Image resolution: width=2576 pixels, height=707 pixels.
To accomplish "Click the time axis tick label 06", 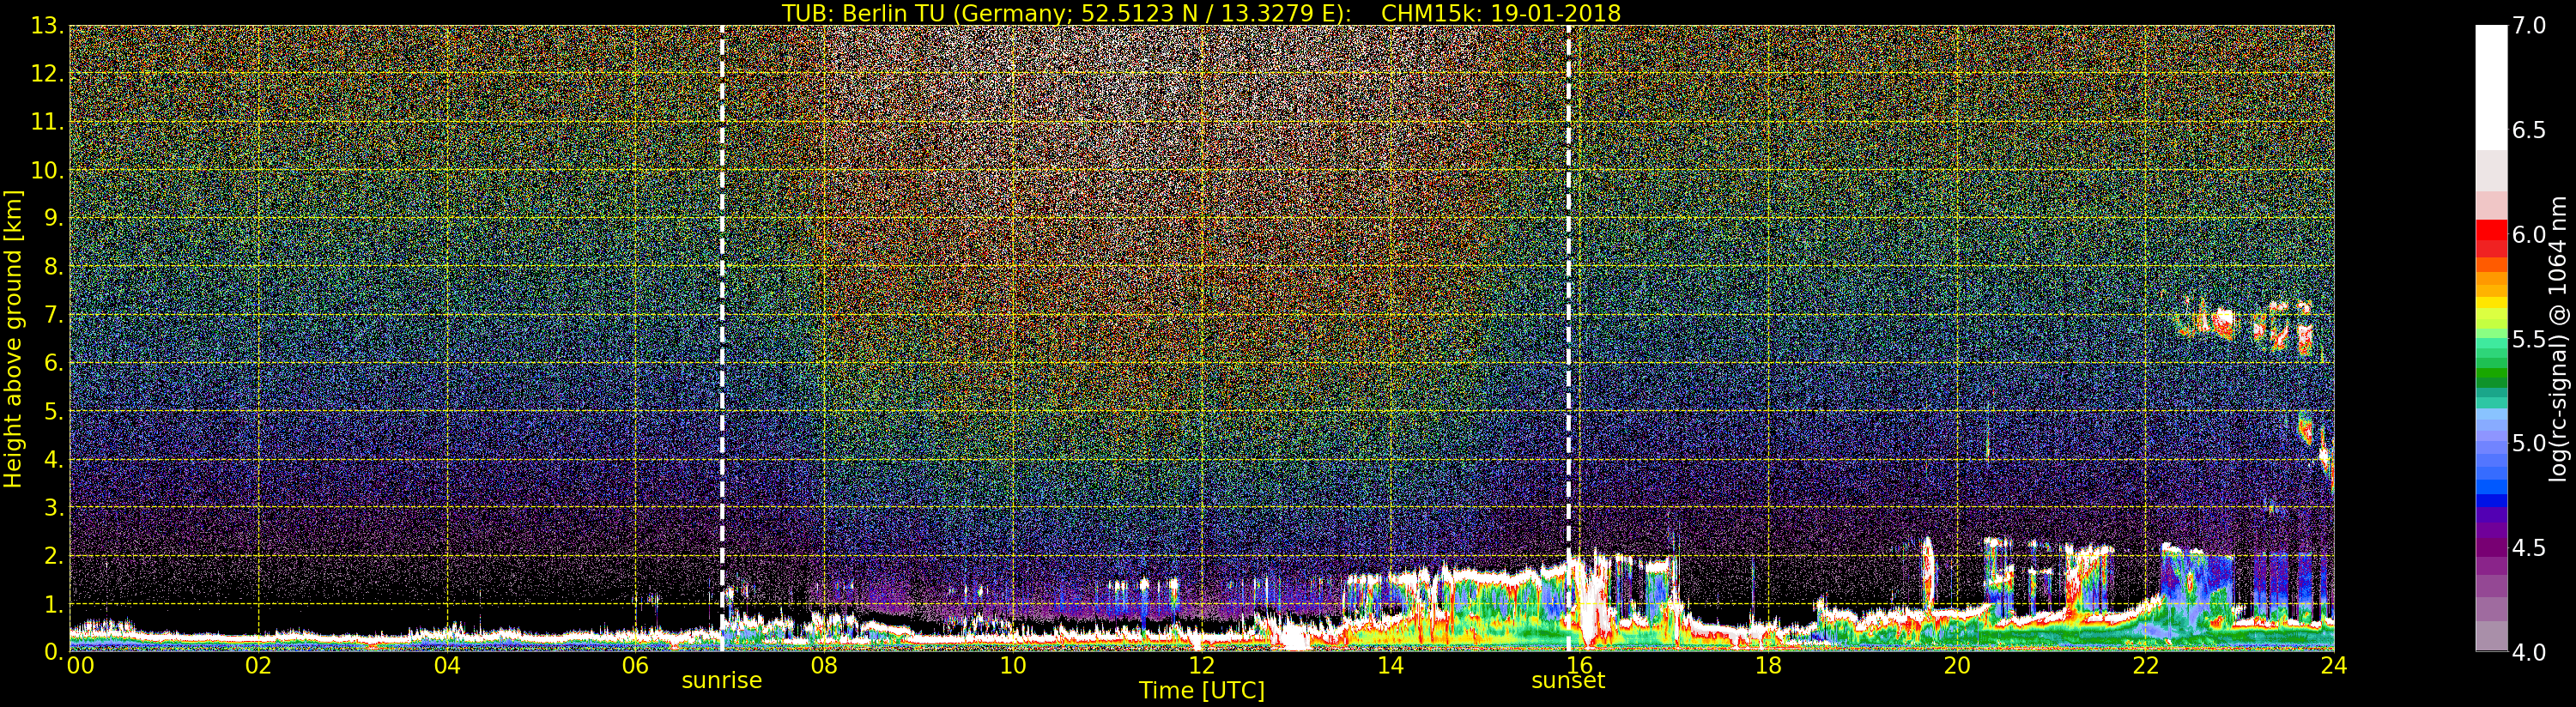I will pos(636,665).
